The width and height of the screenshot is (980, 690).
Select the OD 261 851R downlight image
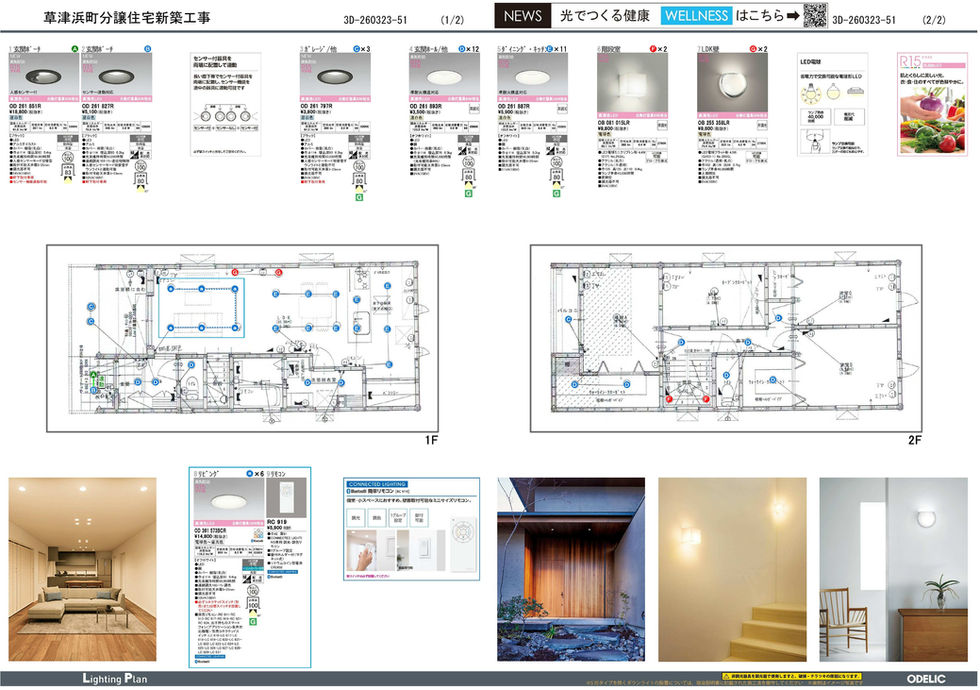point(44,75)
